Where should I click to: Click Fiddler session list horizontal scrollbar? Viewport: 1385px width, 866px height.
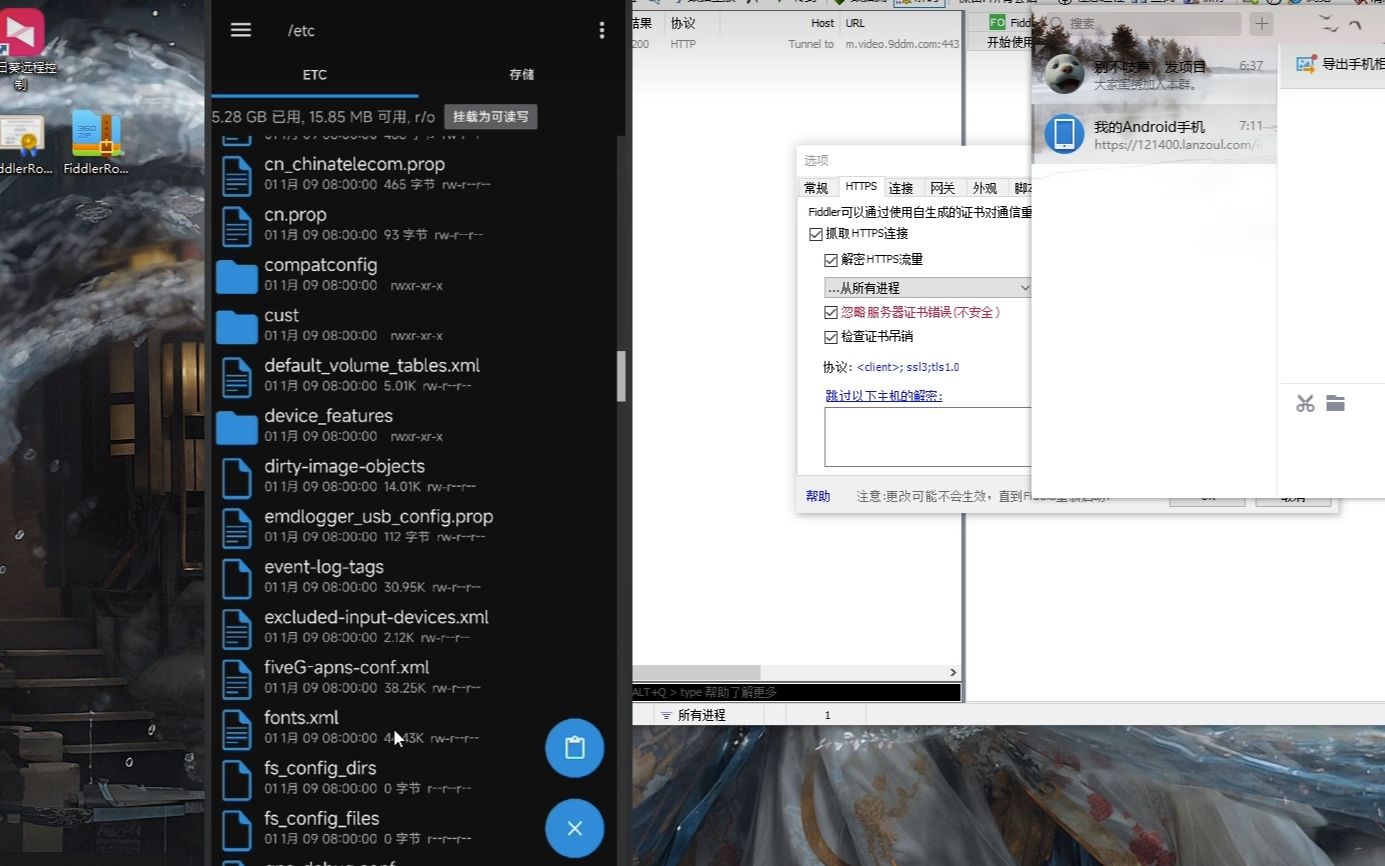[x=696, y=672]
